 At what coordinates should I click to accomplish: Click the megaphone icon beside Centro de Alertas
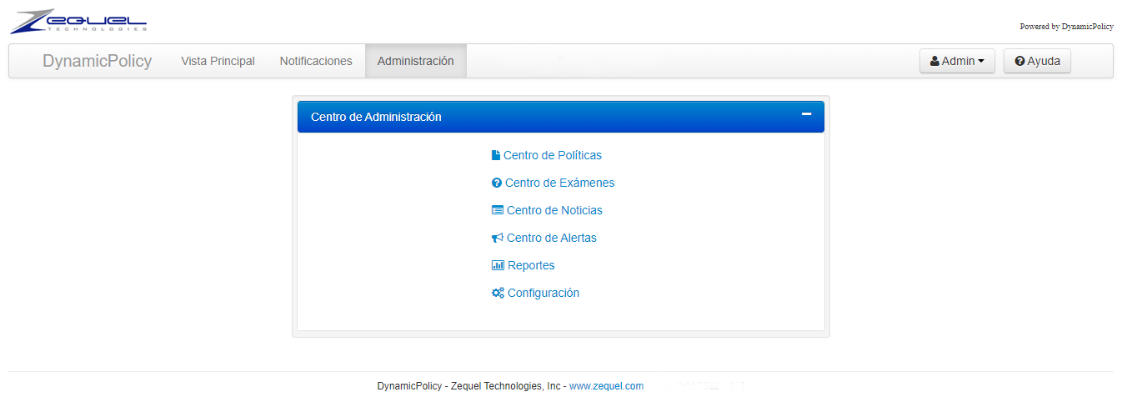pyautogui.click(x=497, y=238)
